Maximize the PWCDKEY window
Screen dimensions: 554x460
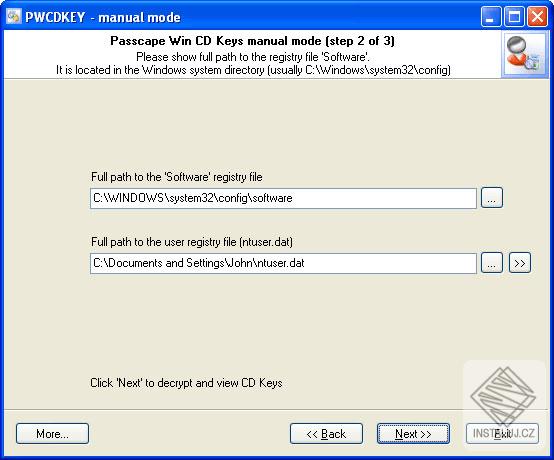coord(514,17)
